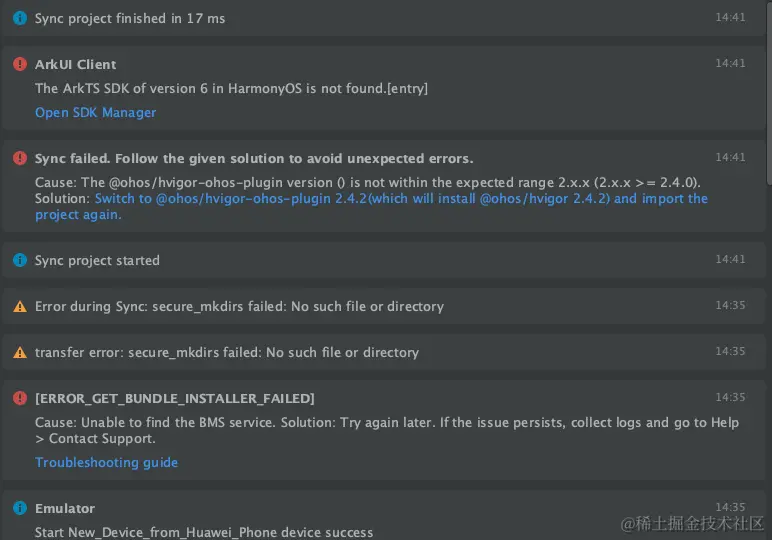
Task: Click warning triangle for Error during Sync
Action: click(x=20, y=307)
